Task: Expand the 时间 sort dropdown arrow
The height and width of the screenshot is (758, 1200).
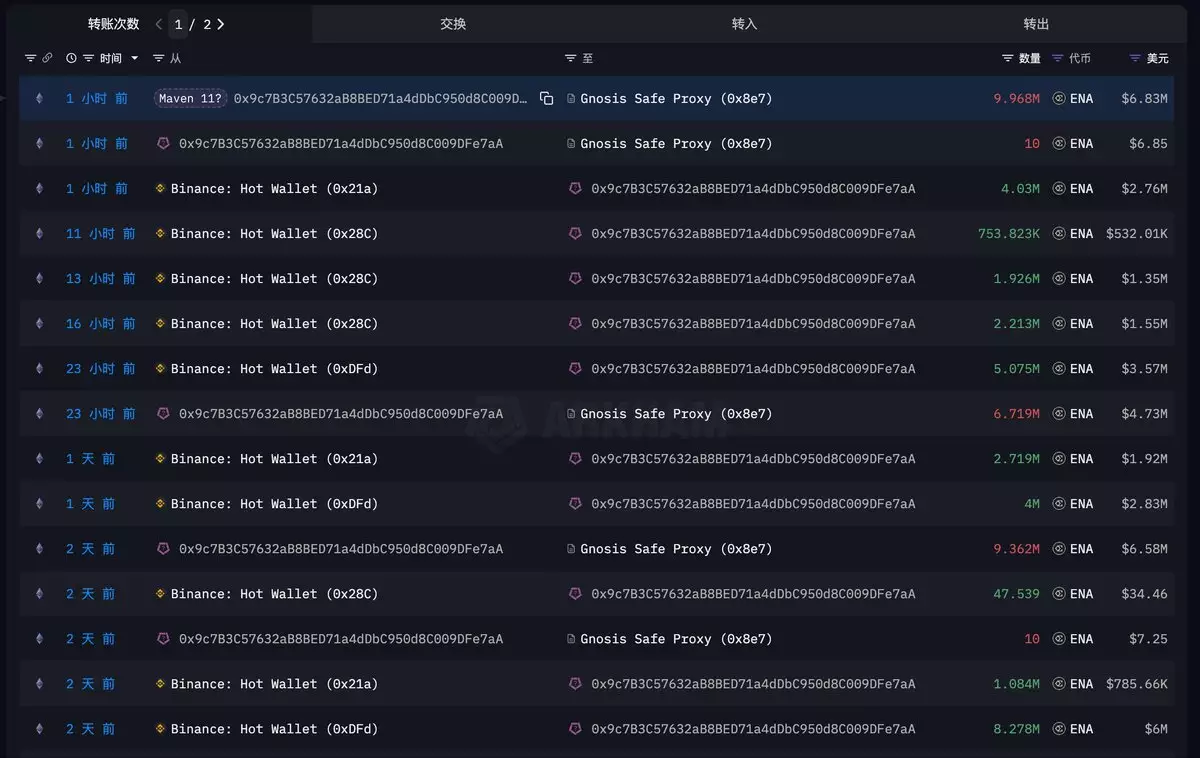Action: [134, 58]
